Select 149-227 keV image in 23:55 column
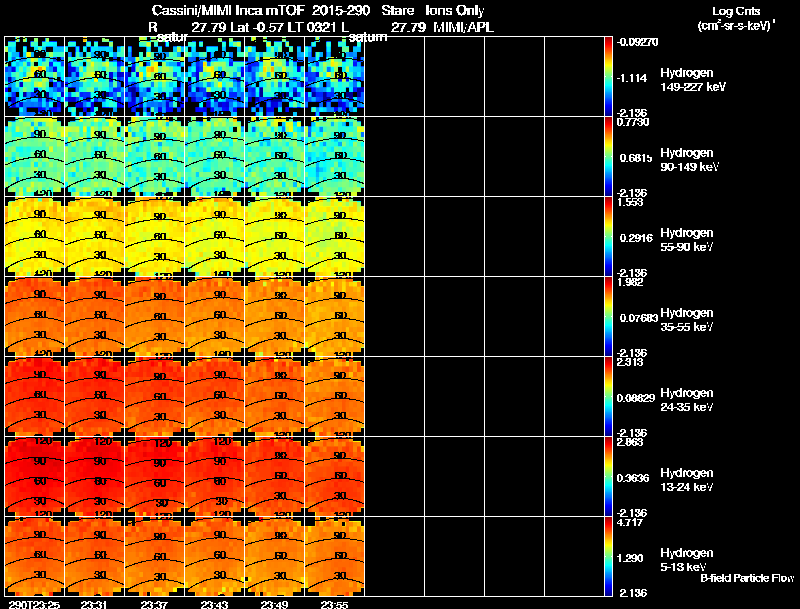Screen dimensions: 800x609 [x=334, y=77]
